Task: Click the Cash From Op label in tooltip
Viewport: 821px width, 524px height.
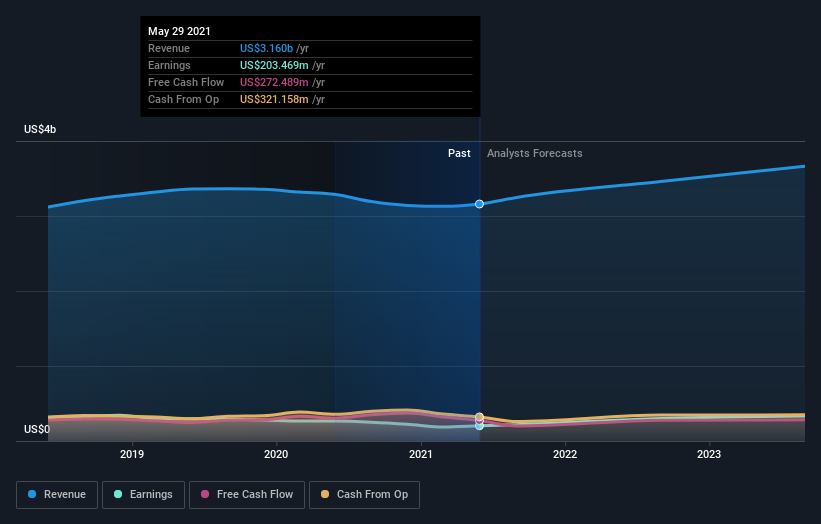Action: pyautogui.click(x=183, y=99)
